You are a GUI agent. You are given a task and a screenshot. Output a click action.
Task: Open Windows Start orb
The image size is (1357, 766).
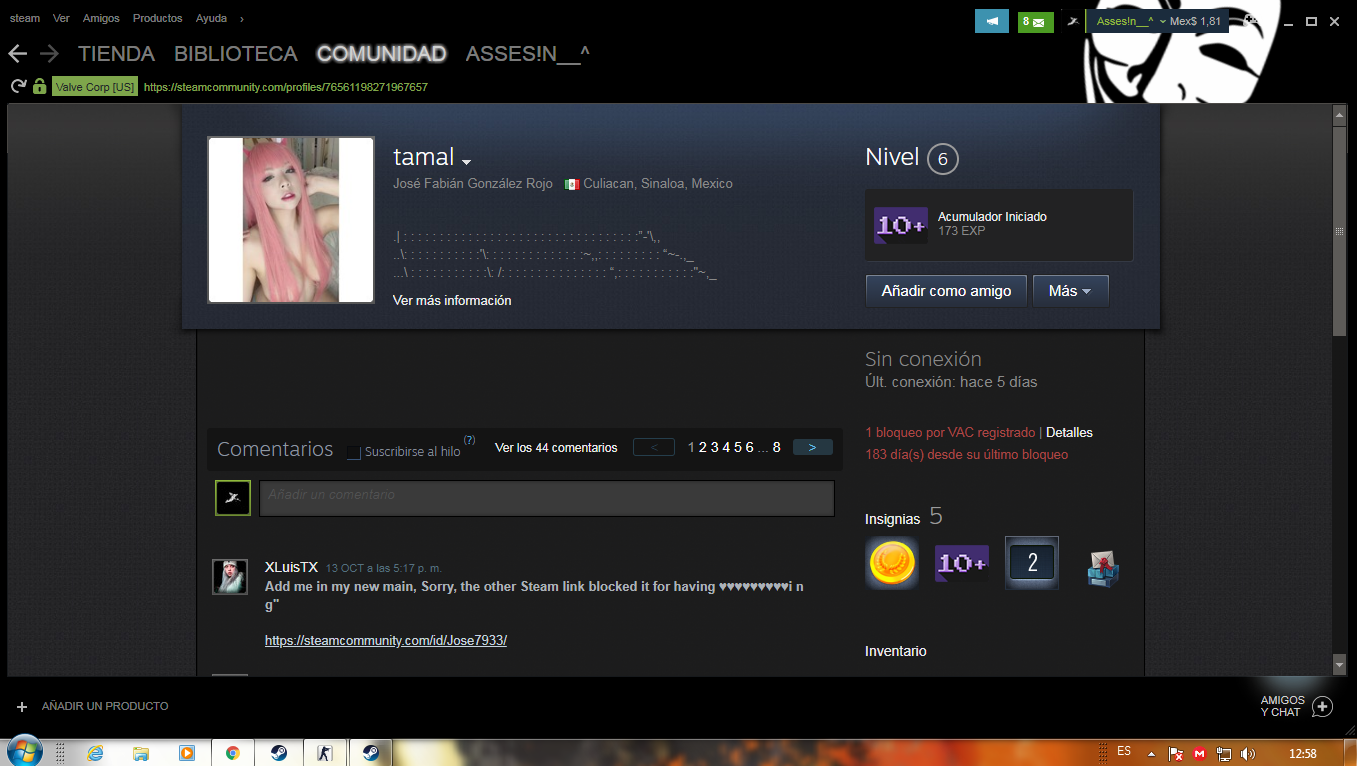pyautogui.click(x=23, y=752)
